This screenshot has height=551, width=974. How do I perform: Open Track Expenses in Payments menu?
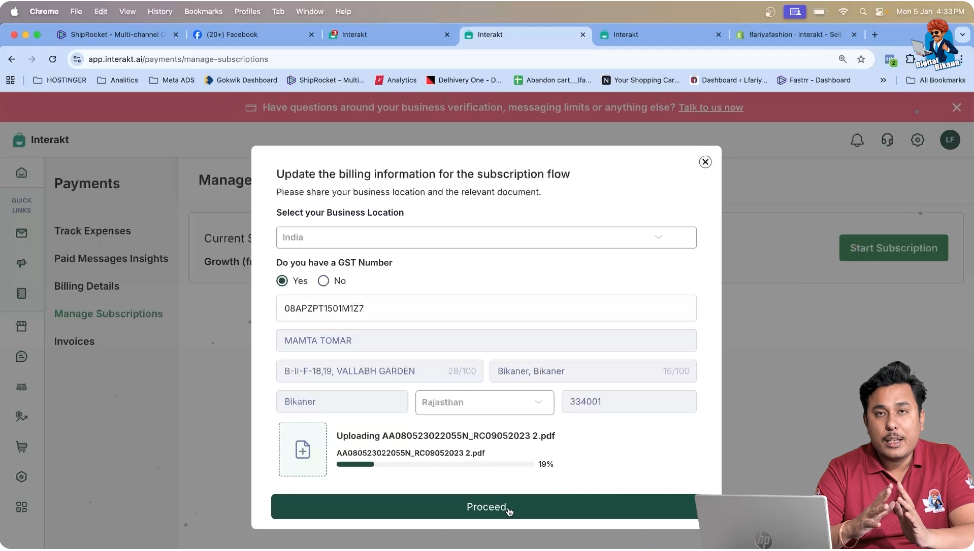click(x=93, y=231)
